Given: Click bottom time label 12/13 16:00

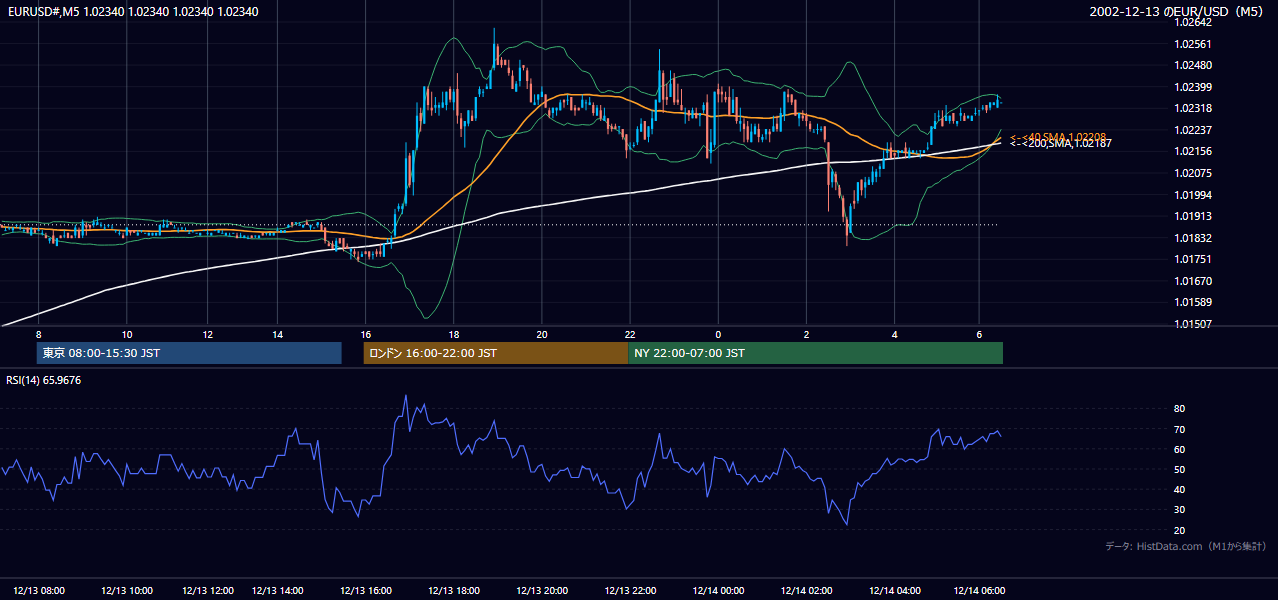Looking at the screenshot, I should 365,591.
